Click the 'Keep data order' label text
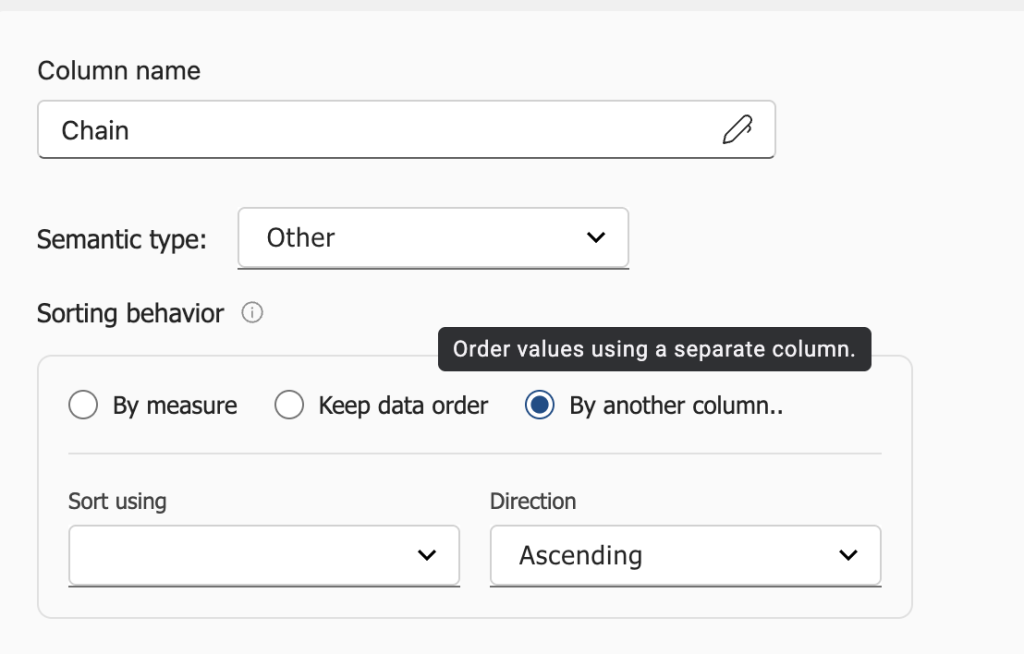 403,406
